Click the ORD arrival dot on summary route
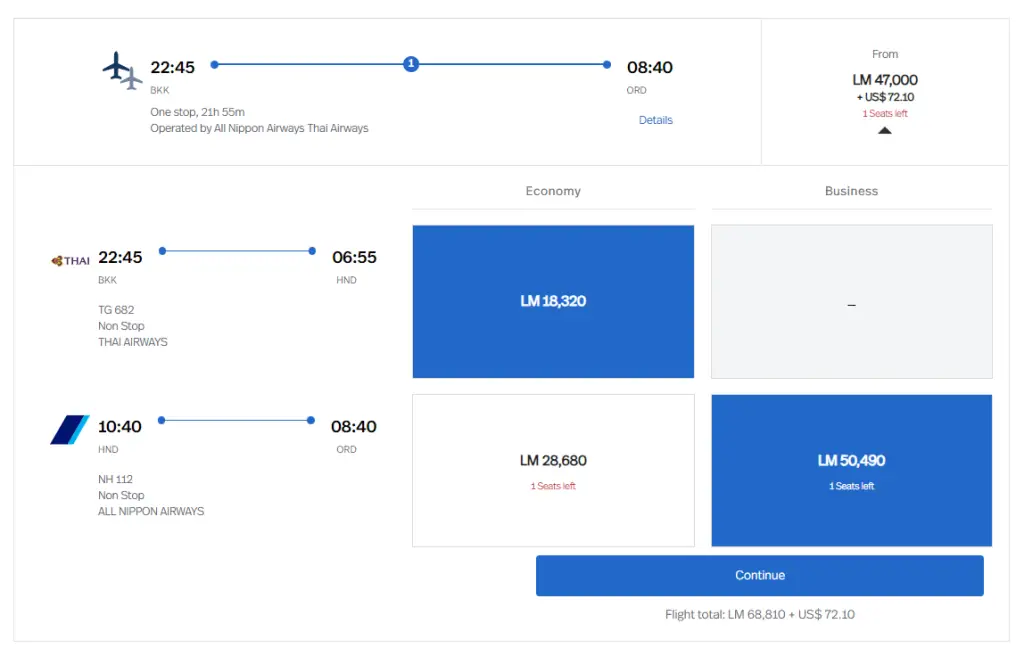Screen dimensions: 1024x648 coord(607,64)
